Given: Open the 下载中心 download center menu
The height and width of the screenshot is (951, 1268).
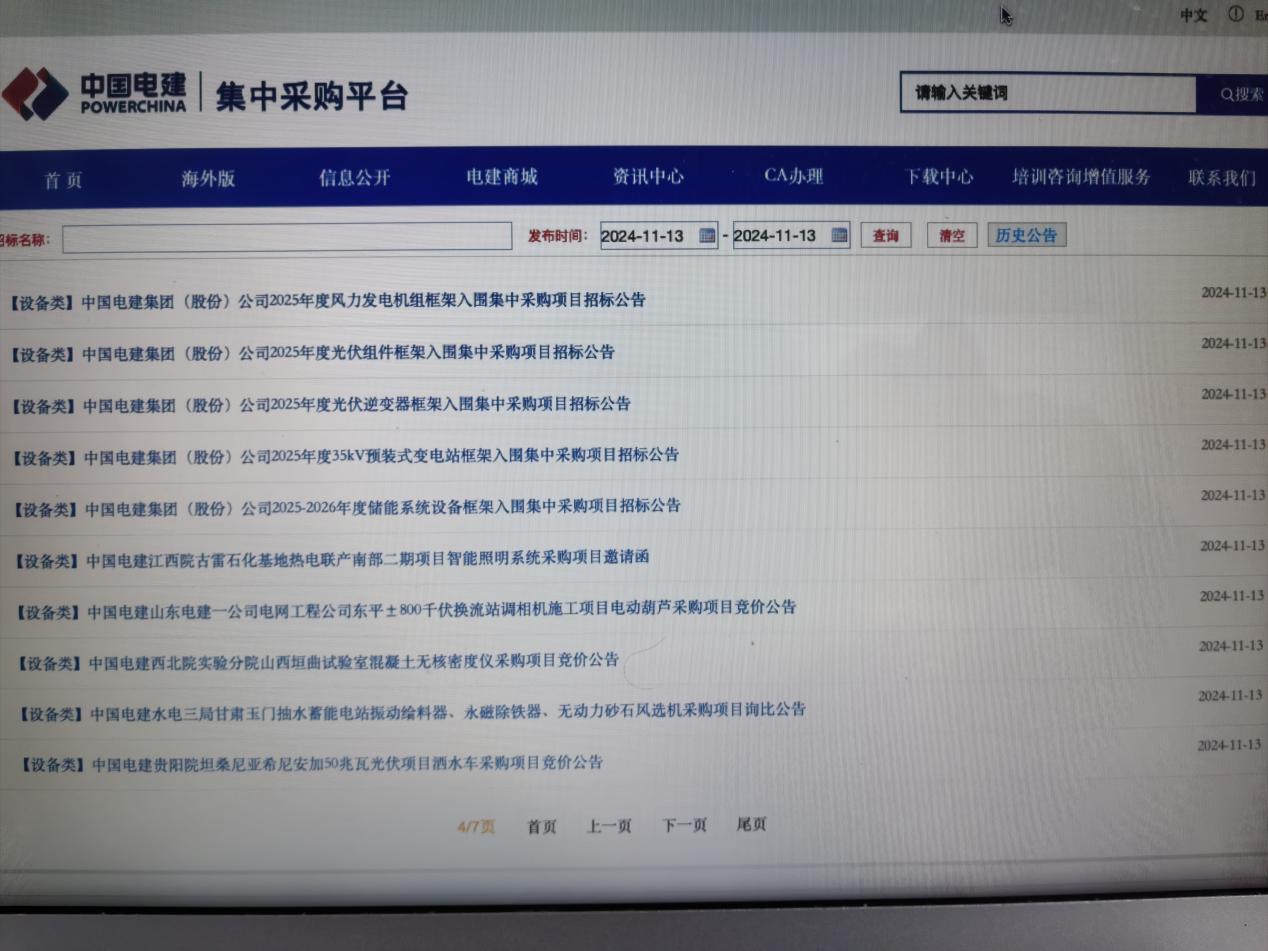Looking at the screenshot, I should coord(939,176).
